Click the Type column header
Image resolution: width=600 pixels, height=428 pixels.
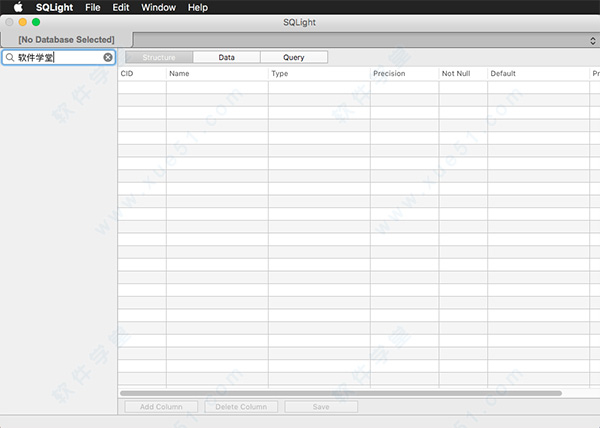319,73
